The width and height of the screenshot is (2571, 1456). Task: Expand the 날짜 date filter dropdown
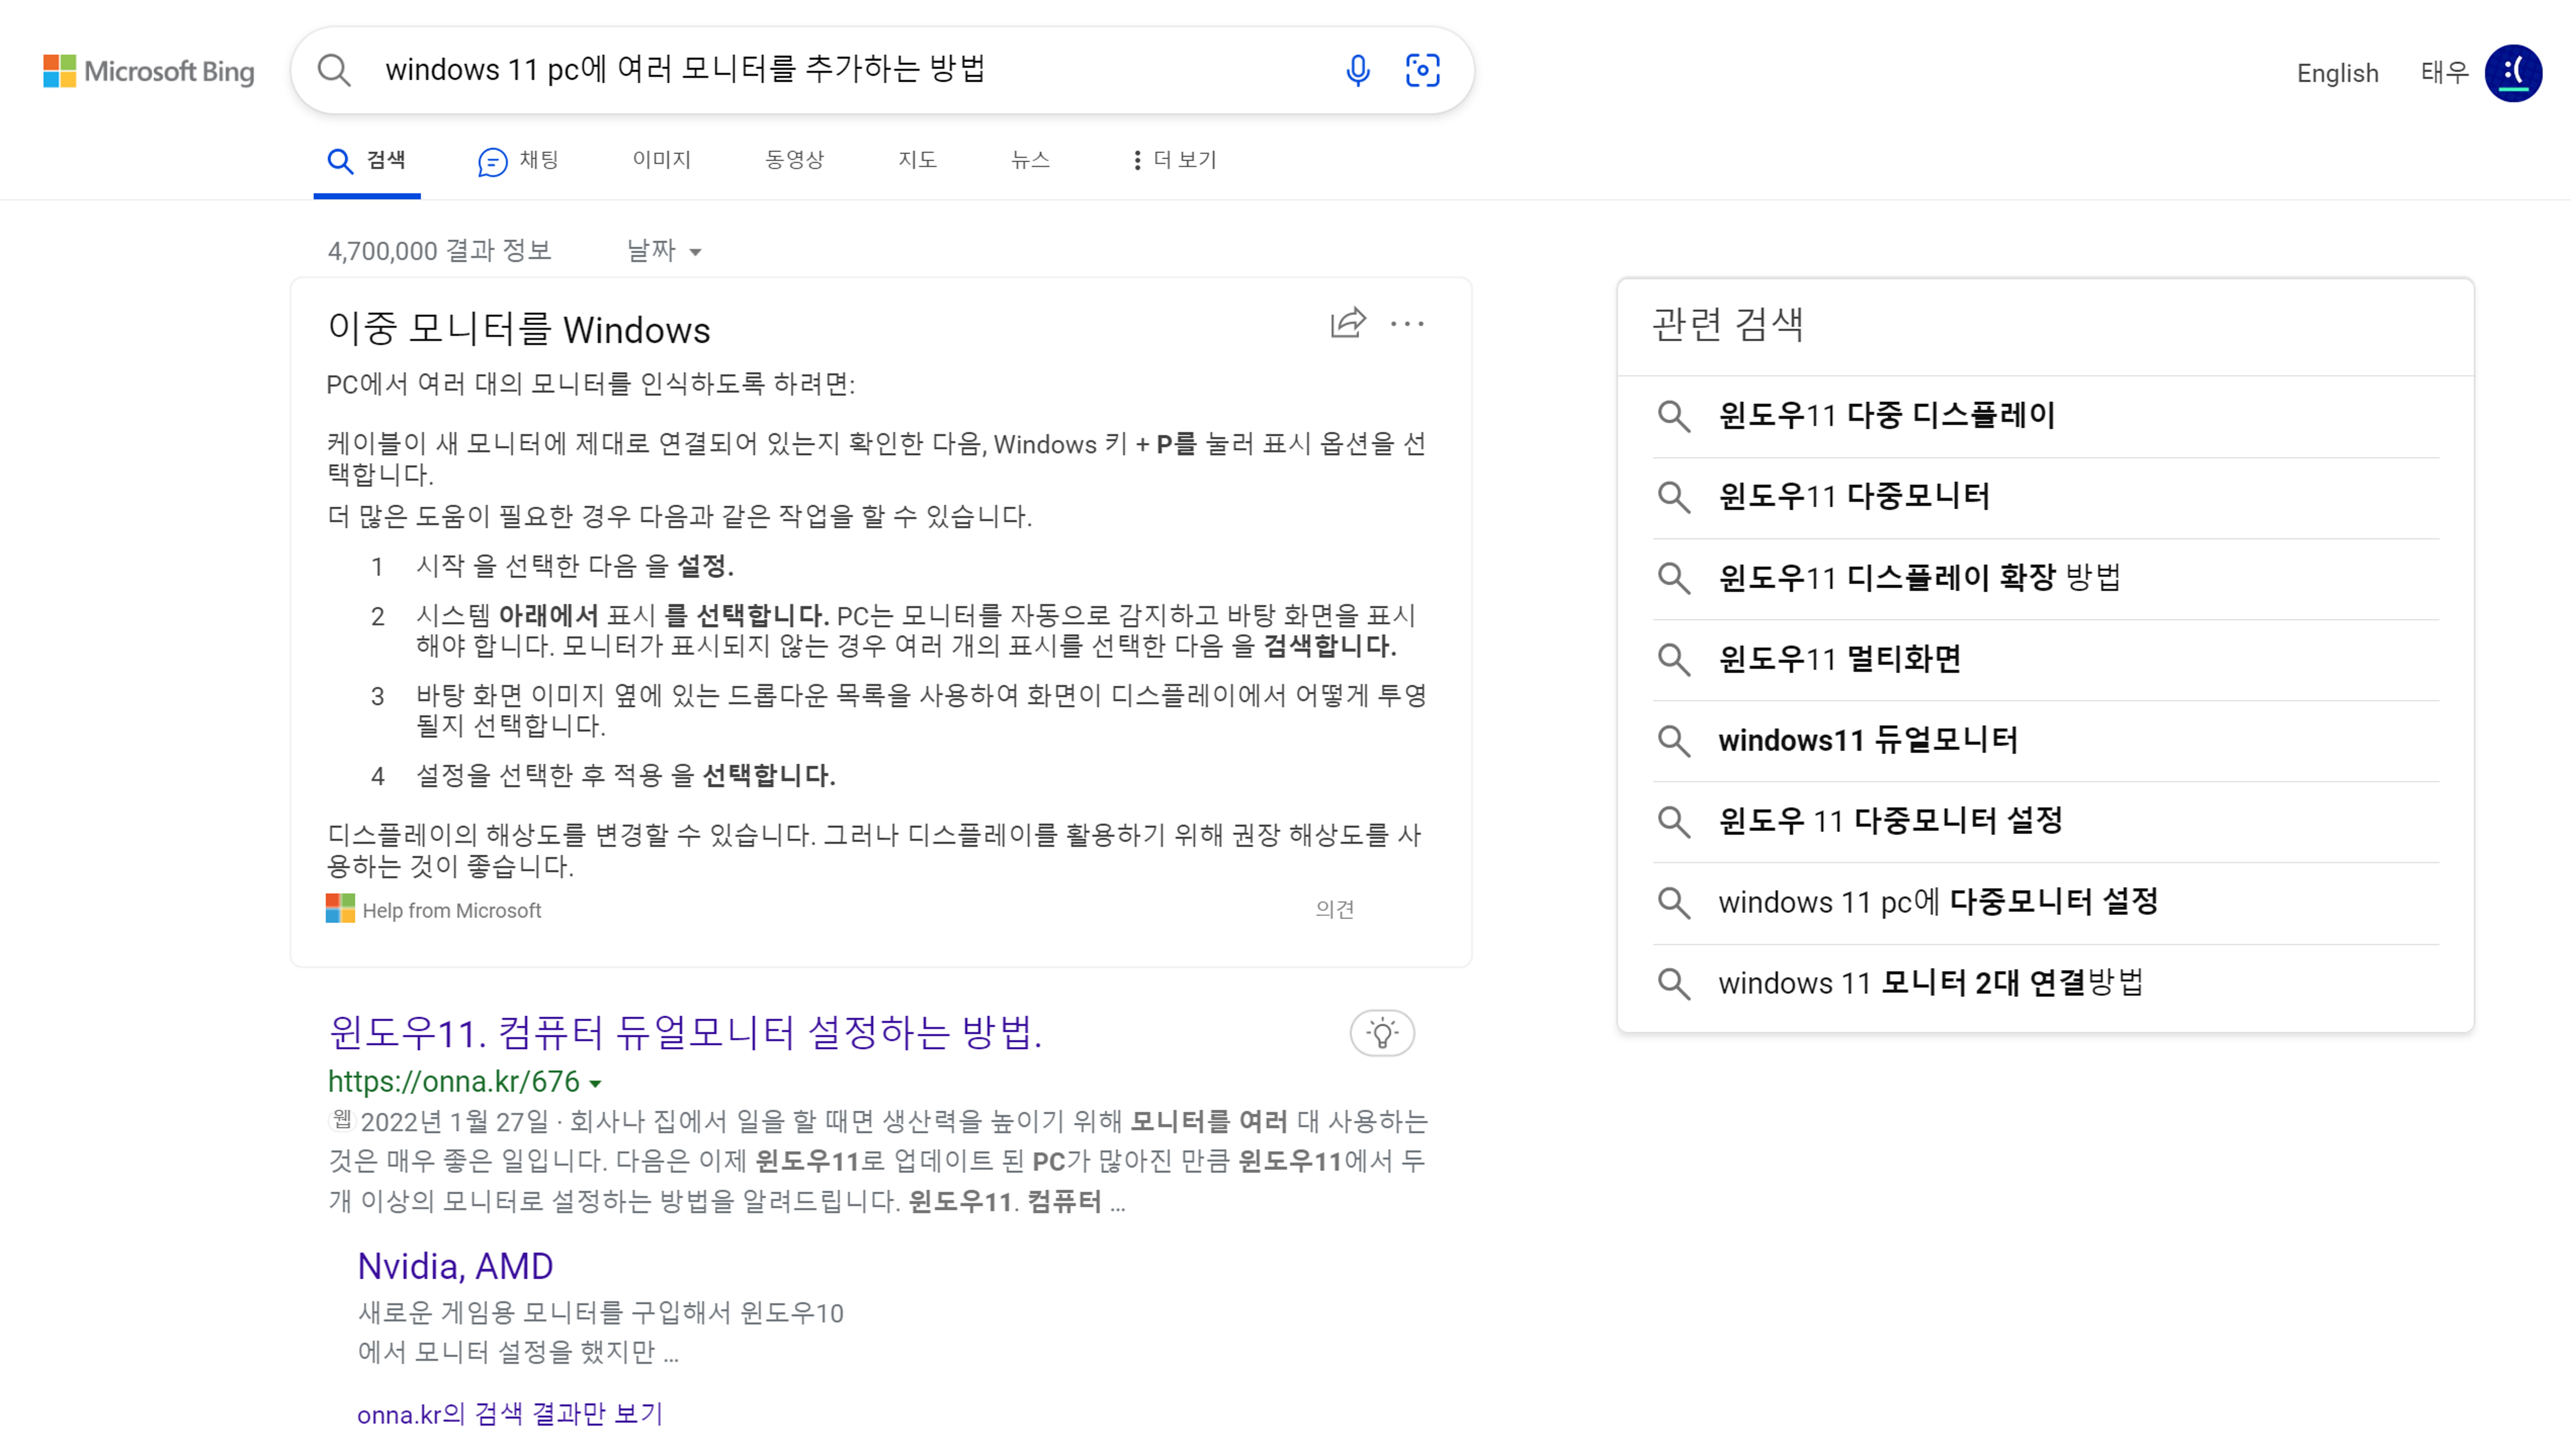coord(663,250)
